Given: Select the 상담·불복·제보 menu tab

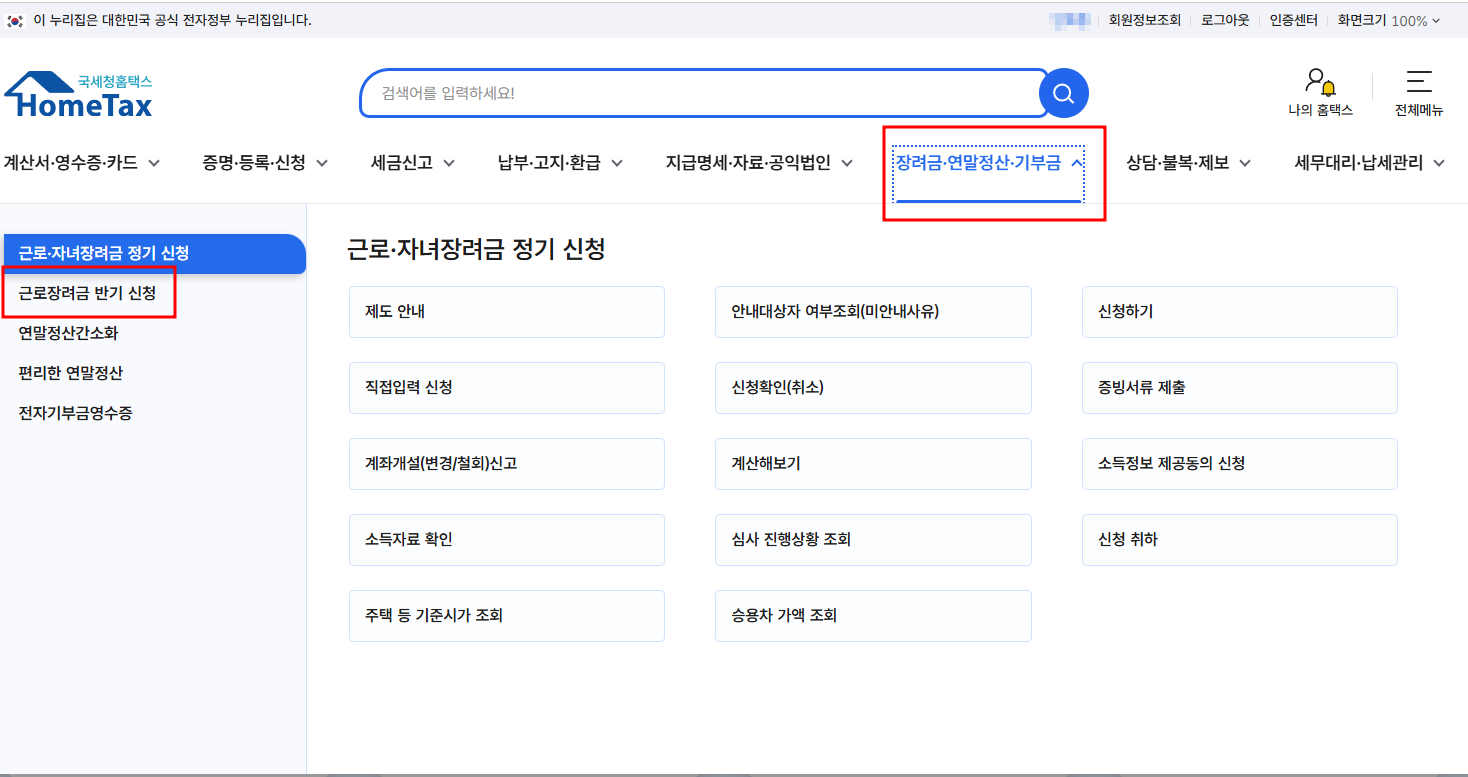Looking at the screenshot, I should point(1188,162).
